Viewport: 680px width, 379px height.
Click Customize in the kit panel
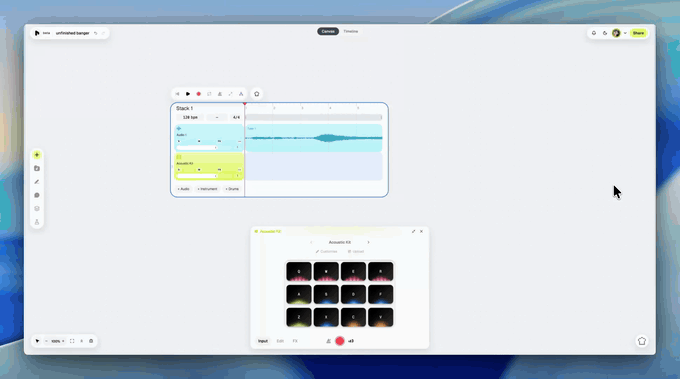pyautogui.click(x=326, y=252)
